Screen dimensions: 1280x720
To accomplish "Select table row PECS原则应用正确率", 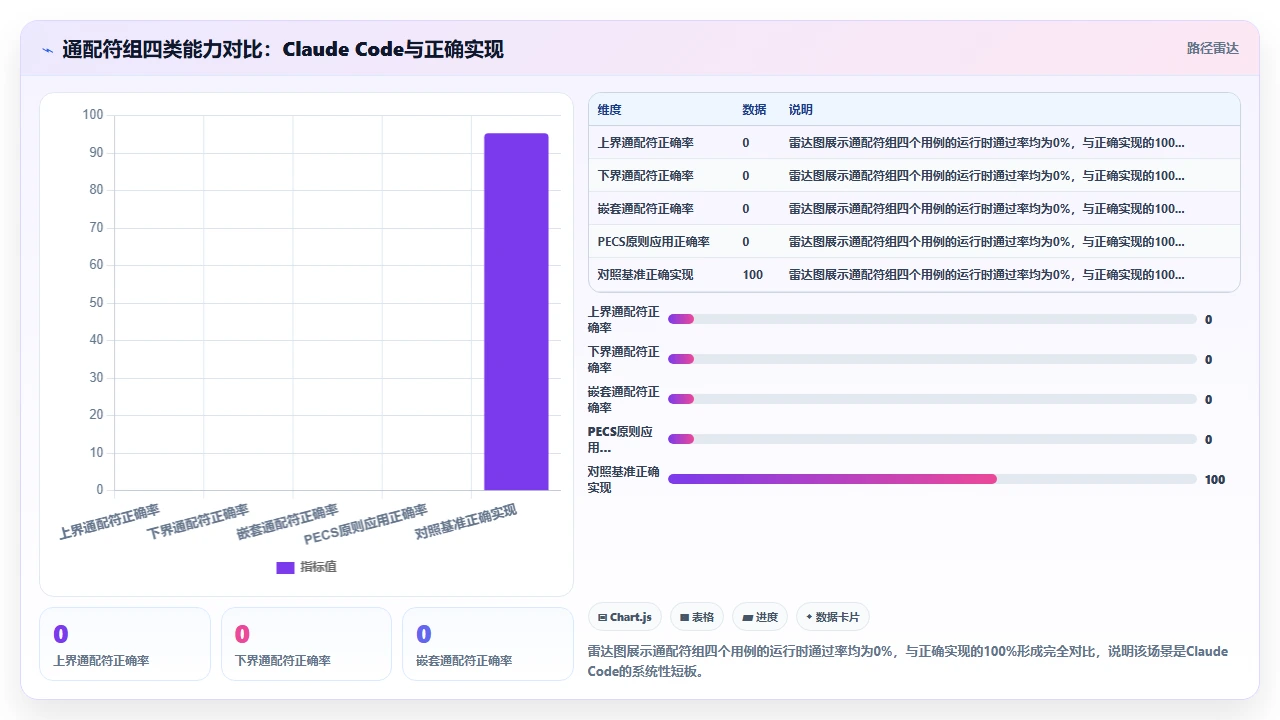I will (x=914, y=242).
